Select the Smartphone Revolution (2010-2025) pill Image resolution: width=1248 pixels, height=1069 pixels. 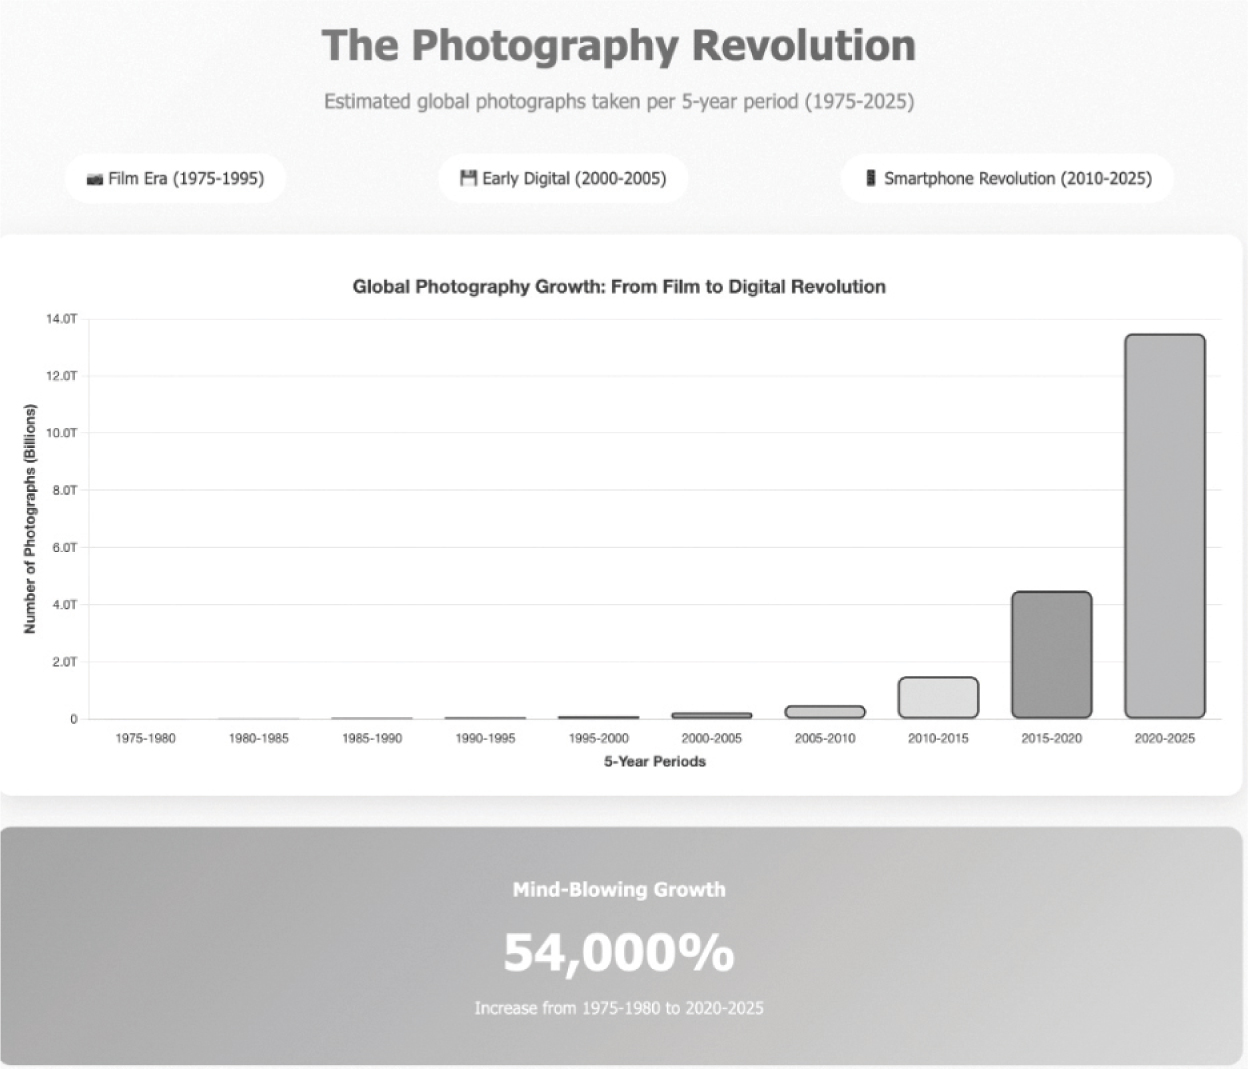click(x=1007, y=179)
